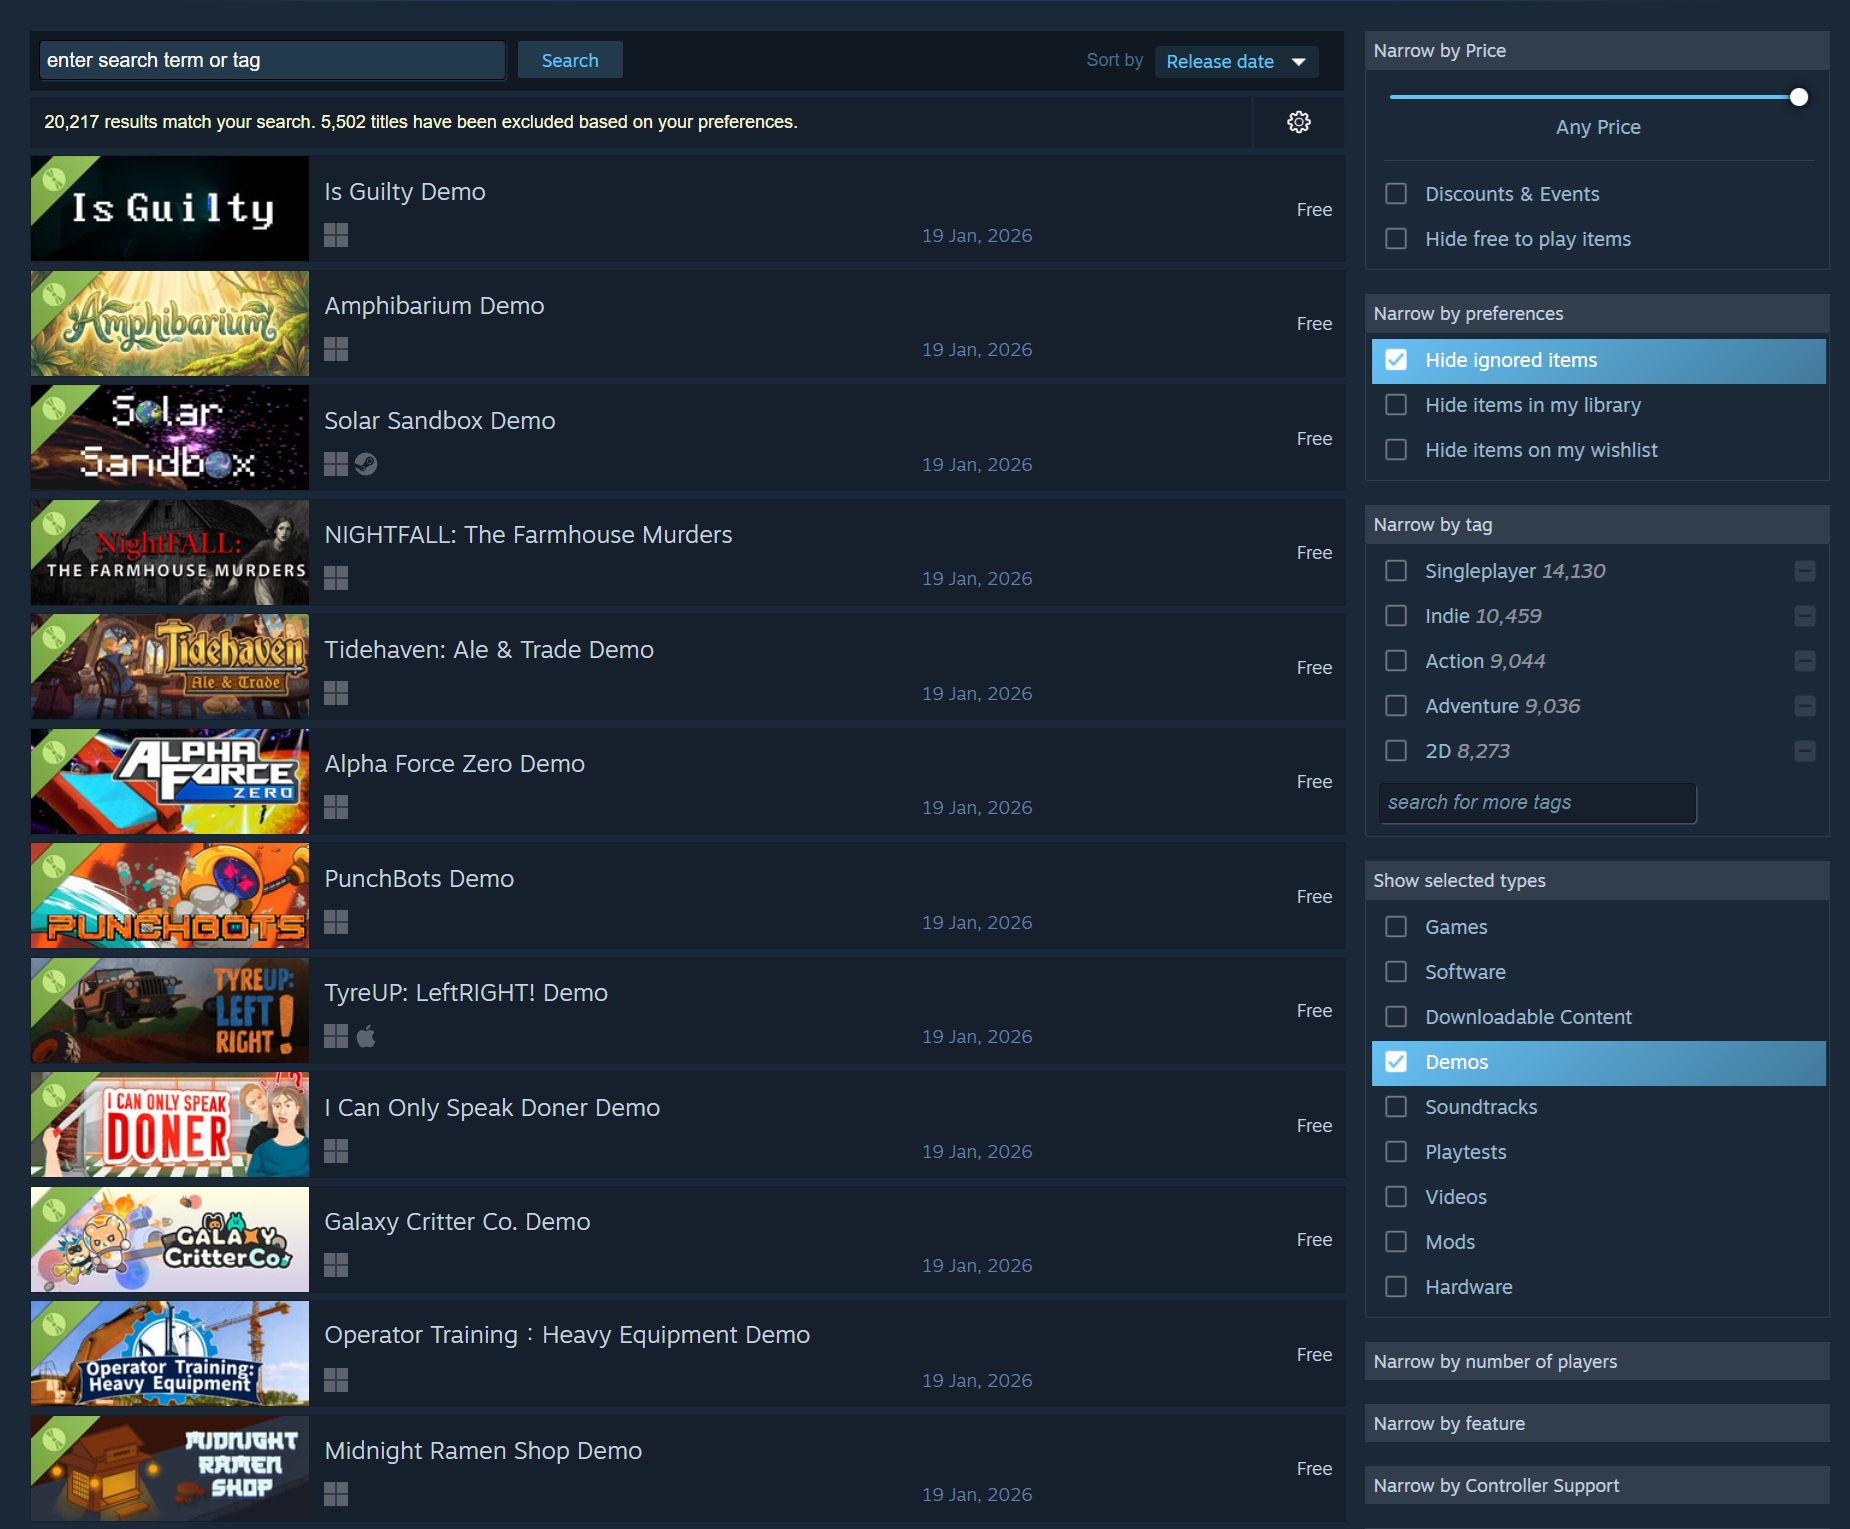Screen dimensions: 1850x1529
Task: Exclude the Singleplayer tag with minus icon
Action: [1805, 571]
